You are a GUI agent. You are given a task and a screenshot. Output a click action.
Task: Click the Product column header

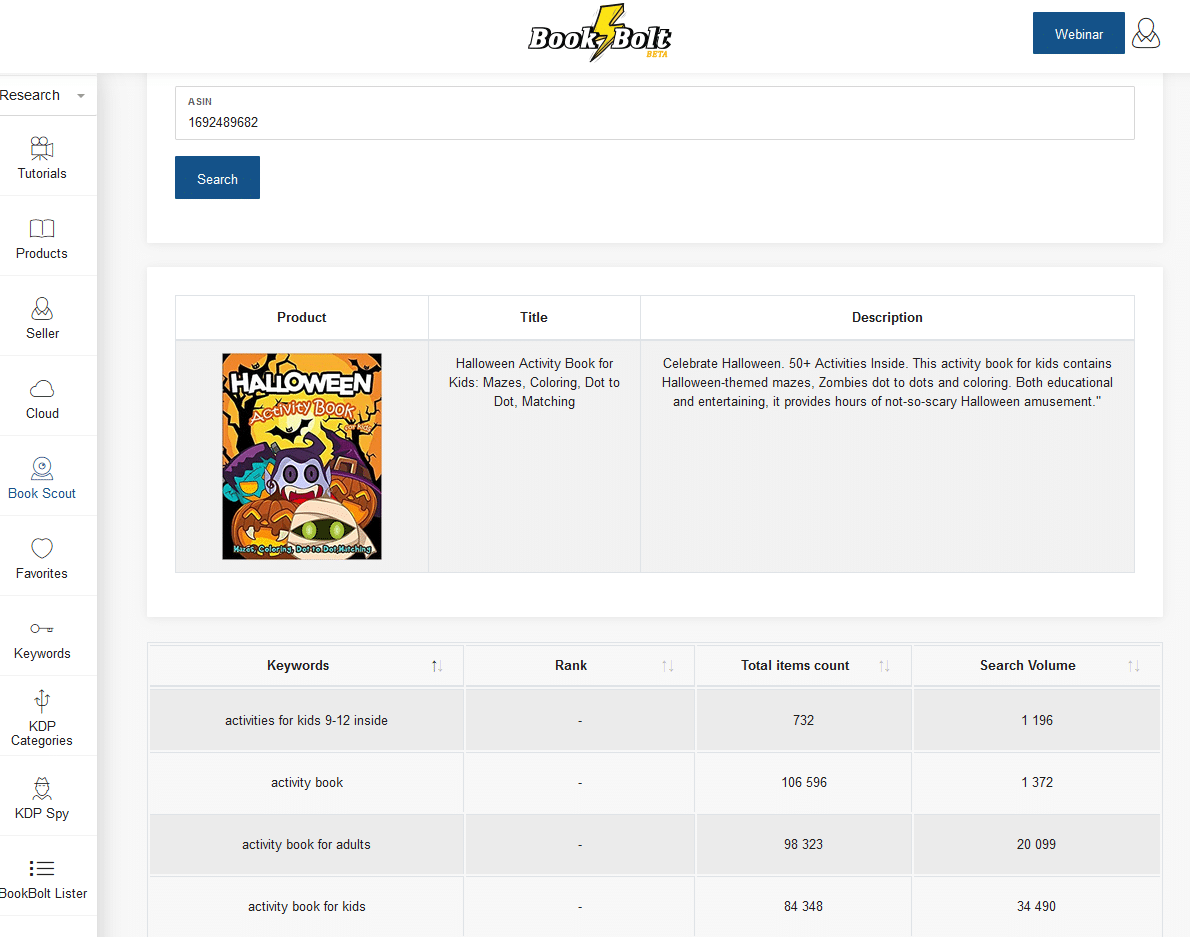coord(302,318)
